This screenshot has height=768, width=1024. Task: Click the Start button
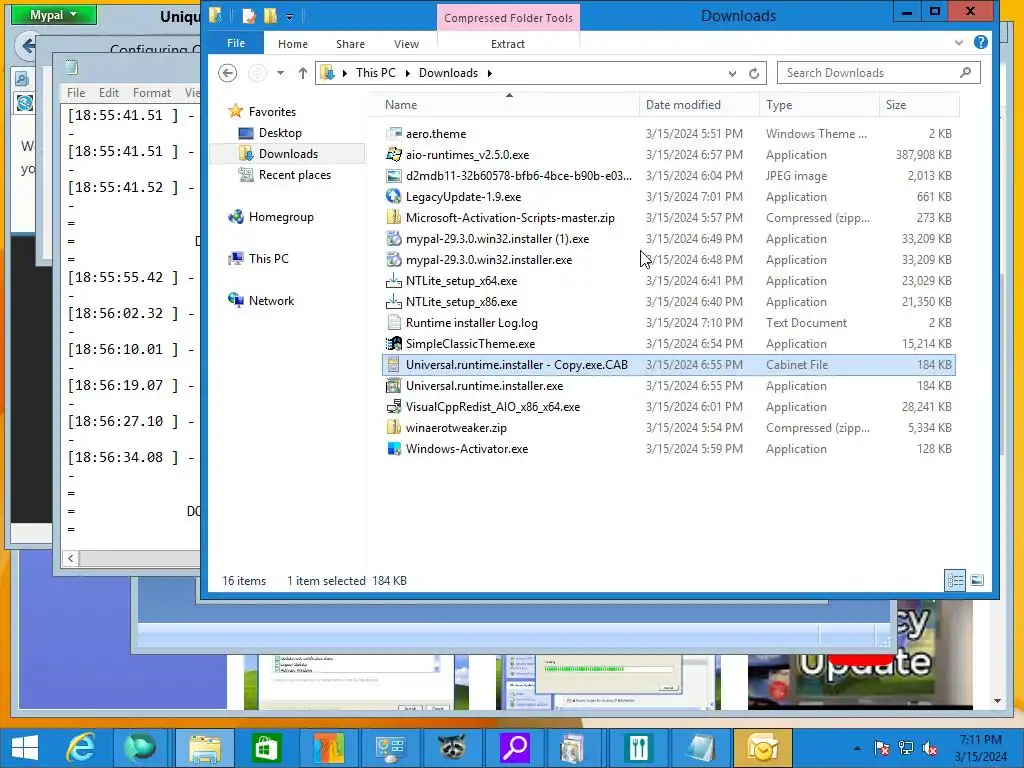tap(25, 748)
